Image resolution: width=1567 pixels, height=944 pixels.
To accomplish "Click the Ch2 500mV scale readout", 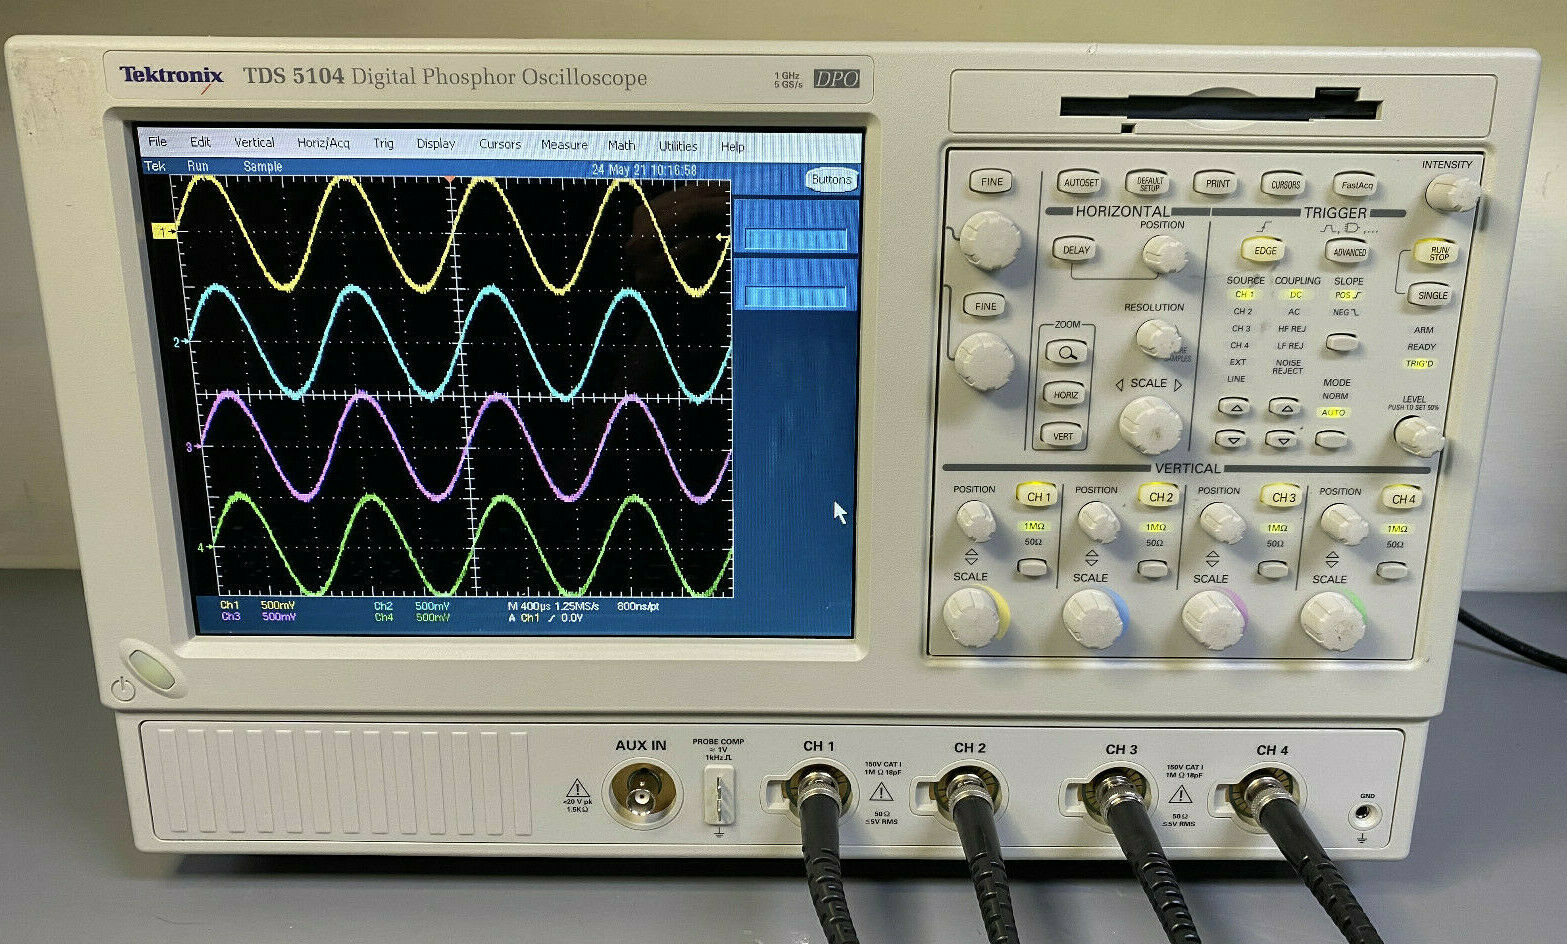I will click(412, 606).
